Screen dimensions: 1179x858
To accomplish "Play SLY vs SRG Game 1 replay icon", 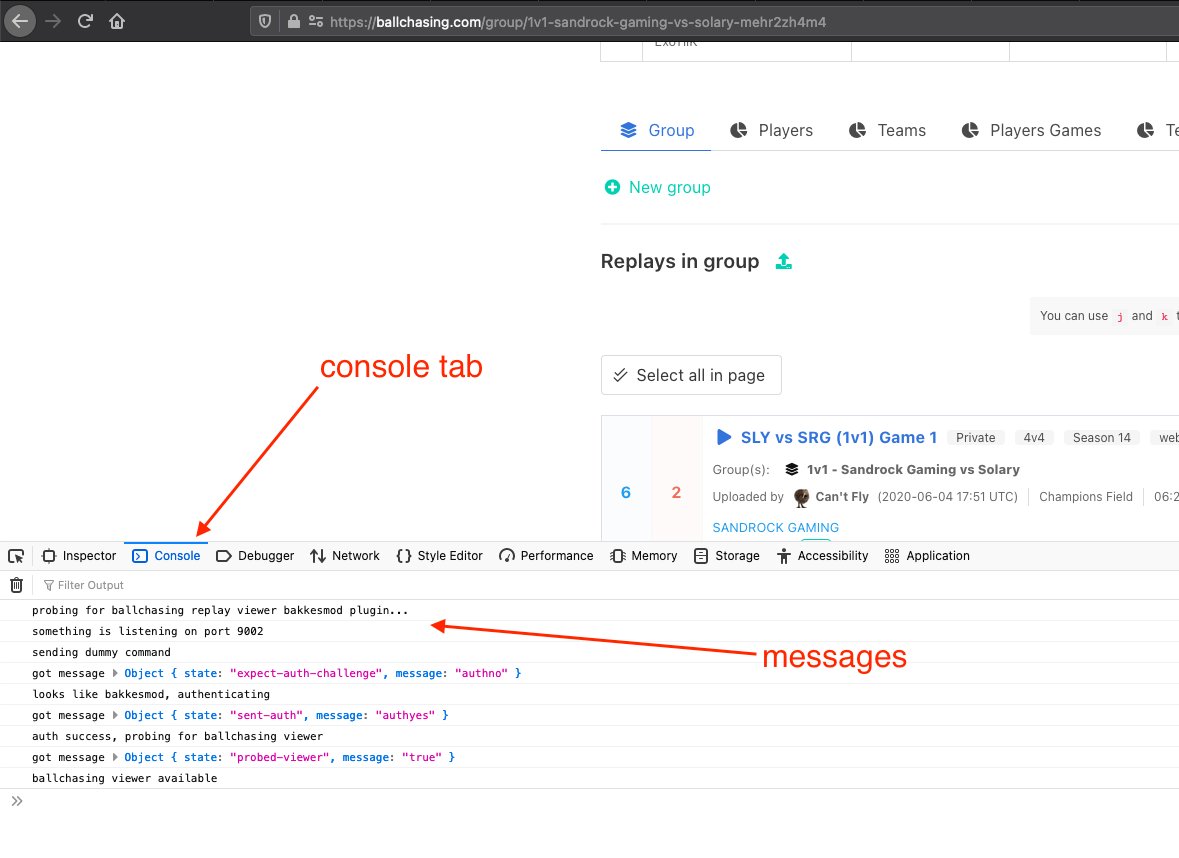I will click(723, 437).
